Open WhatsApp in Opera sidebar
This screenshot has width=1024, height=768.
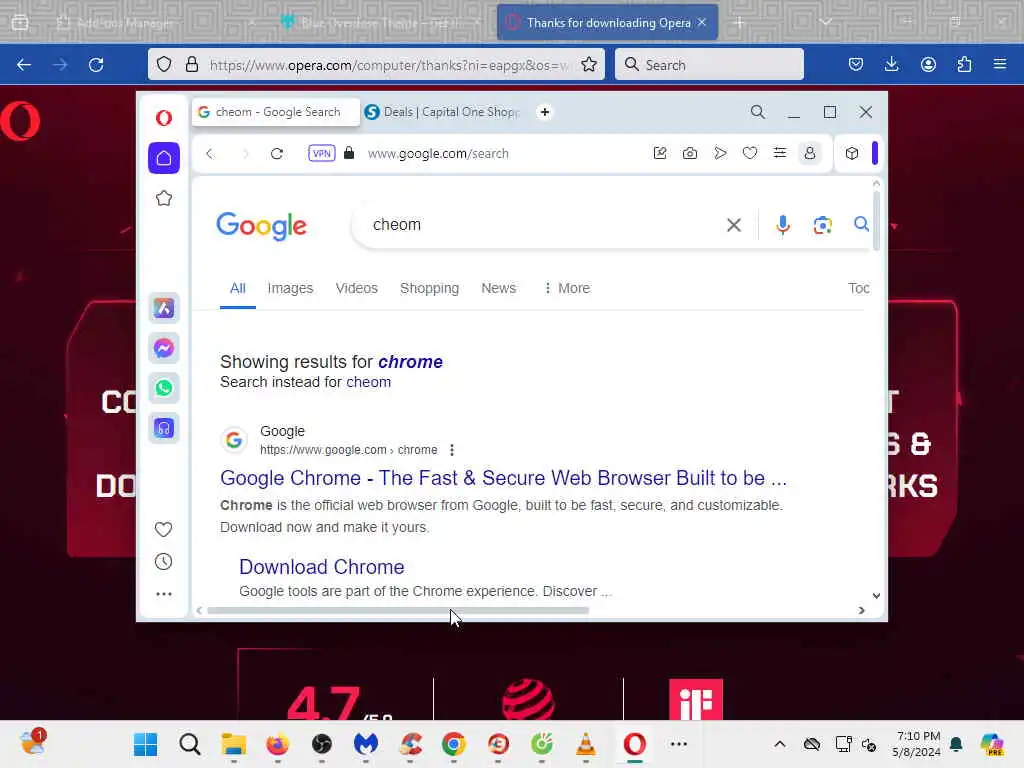pyautogui.click(x=164, y=388)
